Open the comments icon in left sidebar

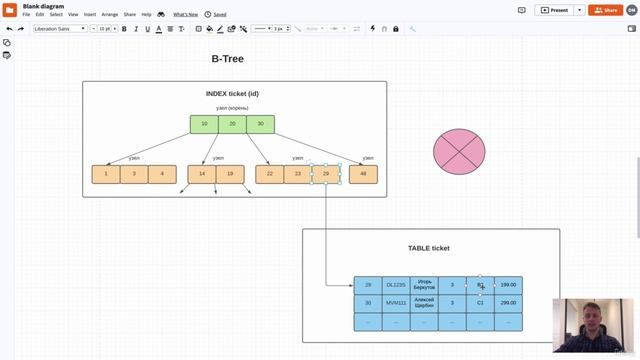7,56
